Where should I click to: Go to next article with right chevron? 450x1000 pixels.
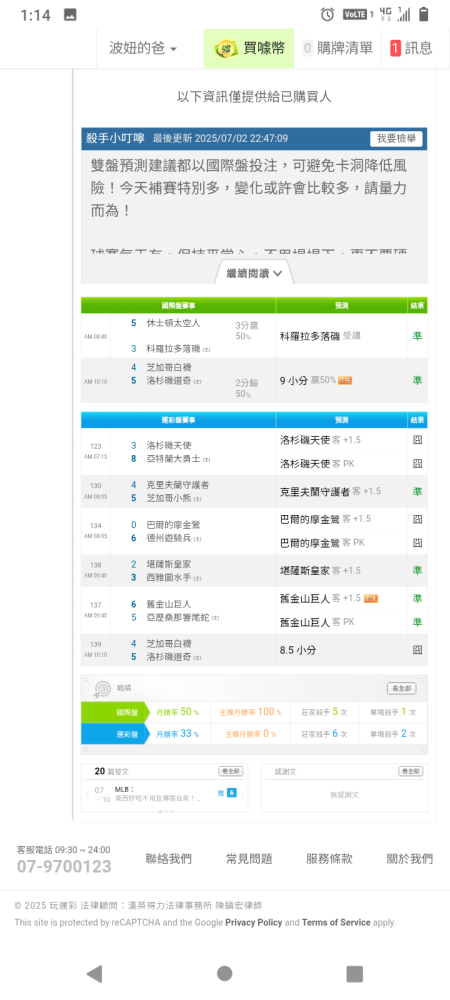click(x=242, y=795)
